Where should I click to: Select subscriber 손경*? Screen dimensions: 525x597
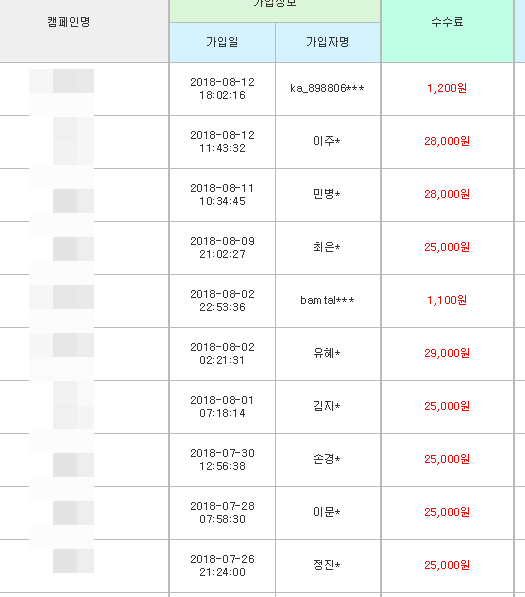click(x=327, y=459)
